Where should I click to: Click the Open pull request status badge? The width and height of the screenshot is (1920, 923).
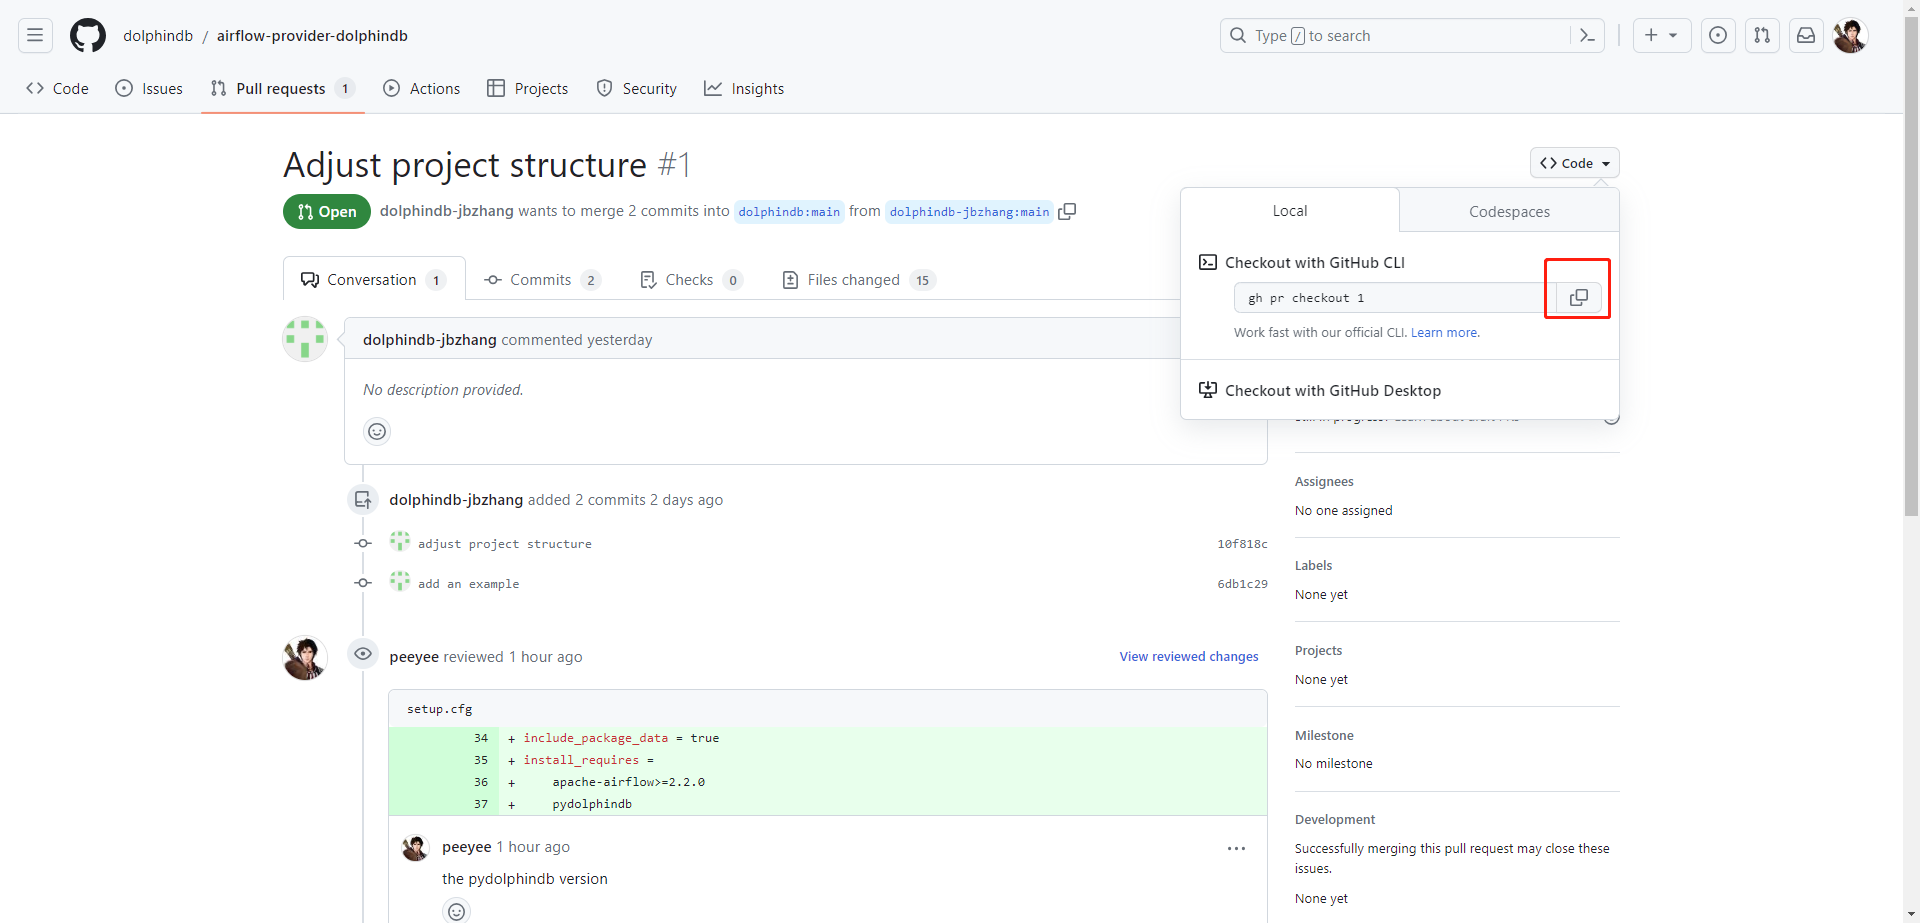tap(327, 212)
